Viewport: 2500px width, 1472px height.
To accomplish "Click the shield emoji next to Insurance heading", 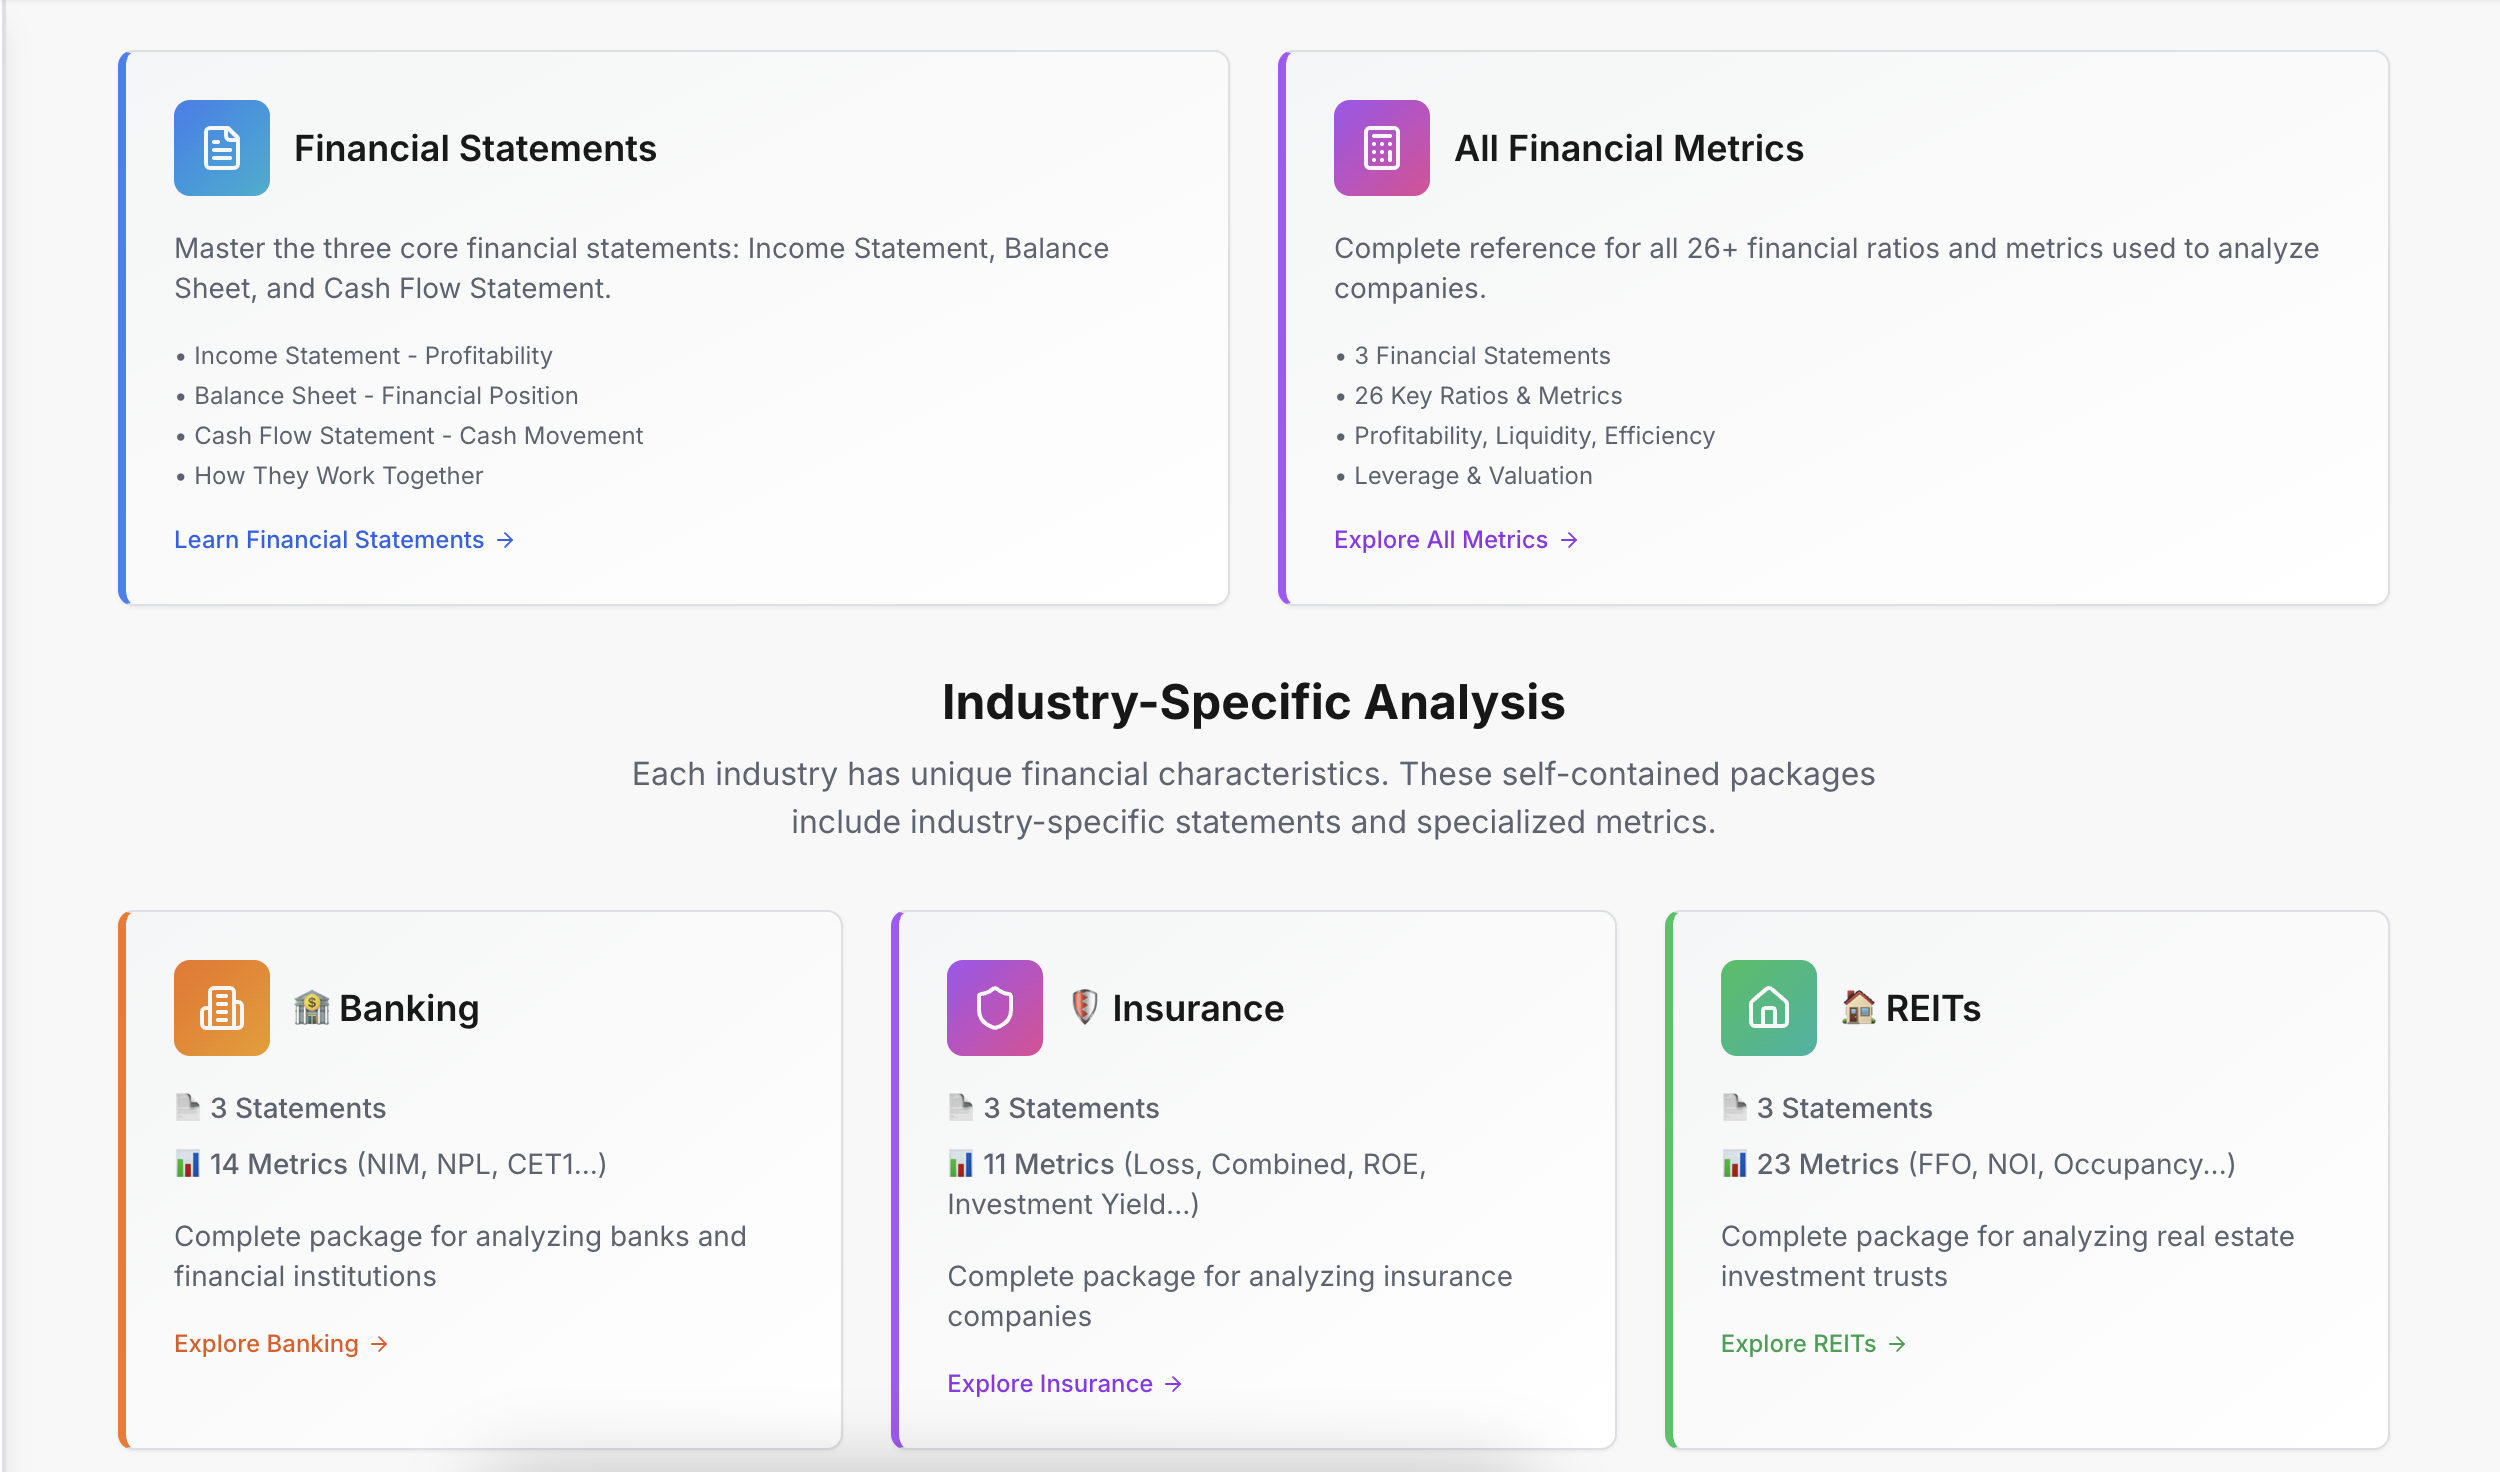I will [x=1087, y=1007].
